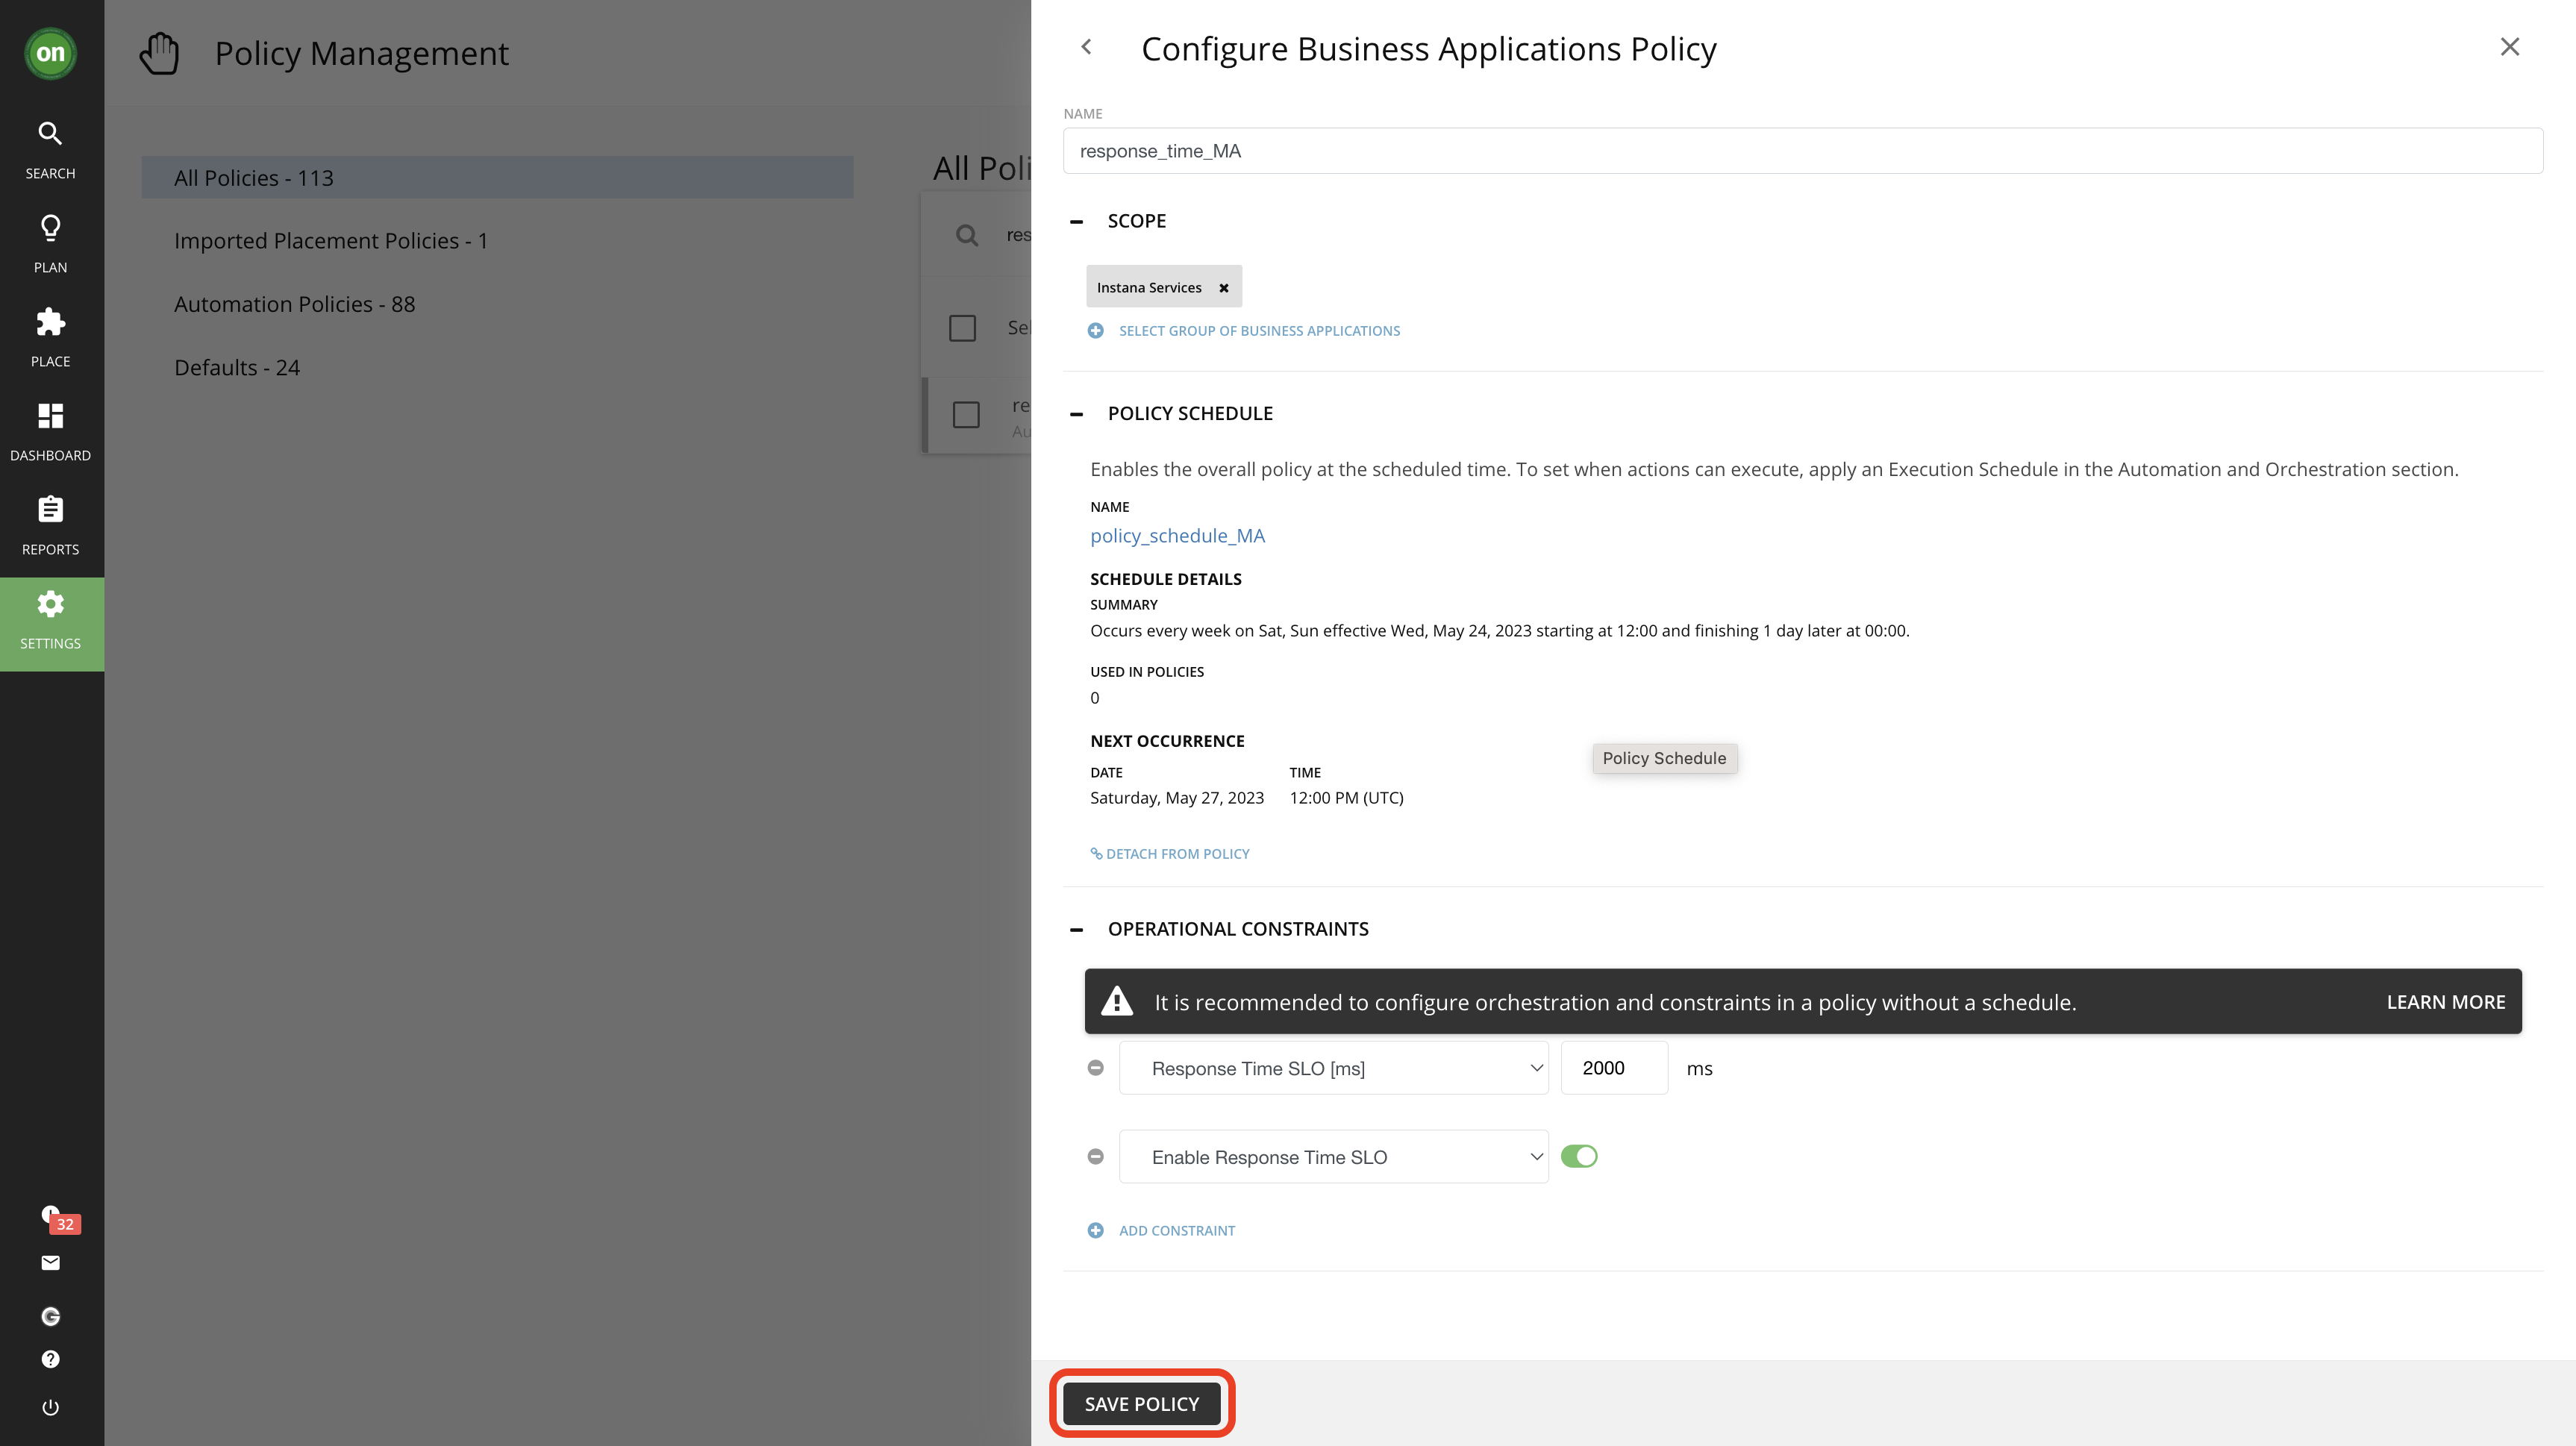Select Automation Policies - 88 category
Screen dimensions: 2576x1446
pos(294,304)
